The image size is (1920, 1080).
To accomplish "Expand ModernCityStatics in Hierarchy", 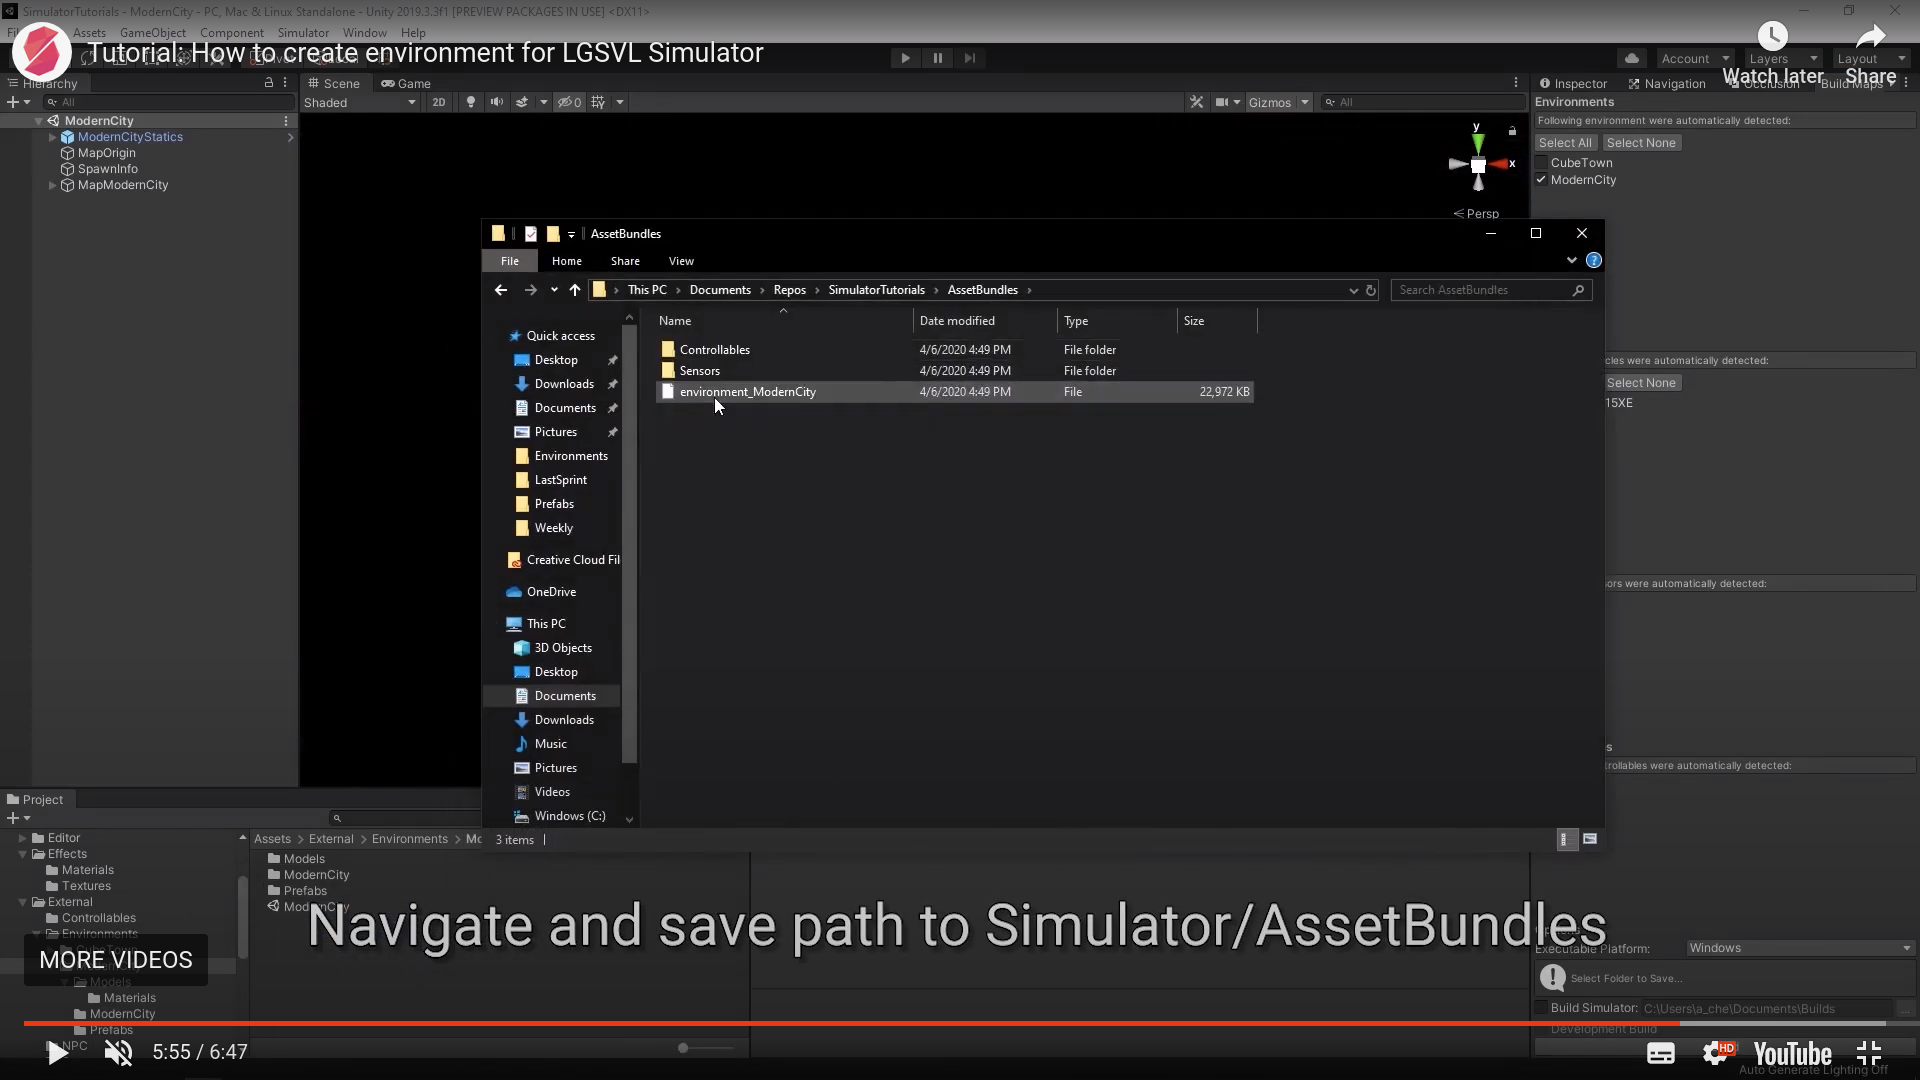I will pos(52,137).
